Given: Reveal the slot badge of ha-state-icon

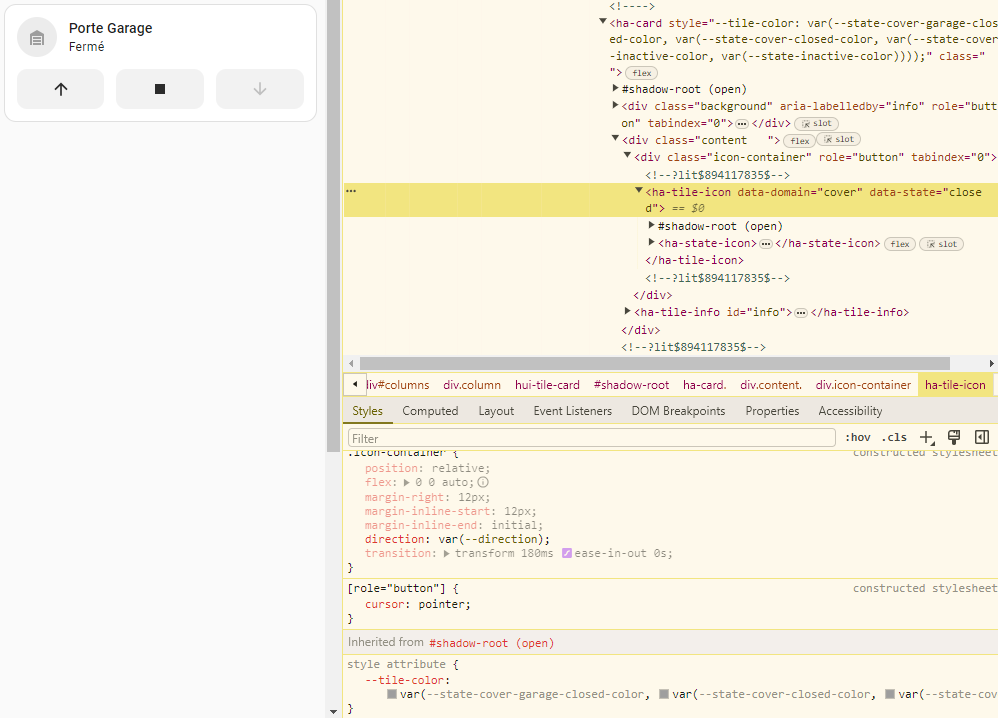Looking at the screenshot, I should pos(941,244).
